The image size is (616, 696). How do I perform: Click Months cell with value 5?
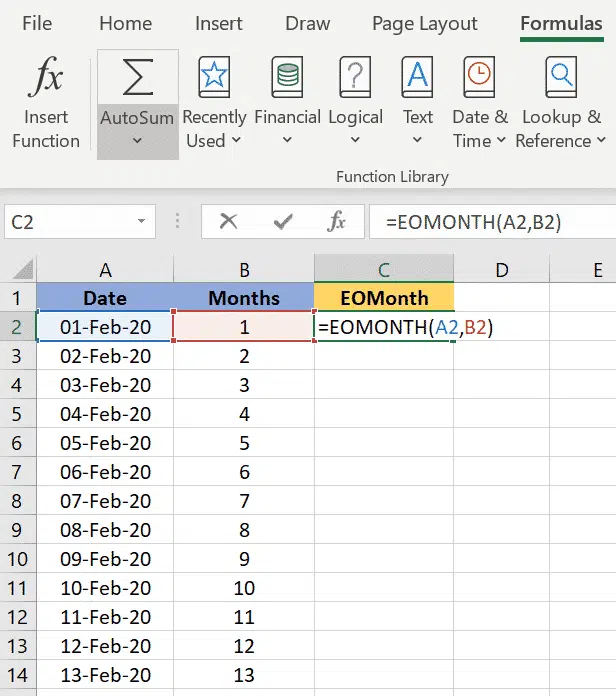[244, 443]
